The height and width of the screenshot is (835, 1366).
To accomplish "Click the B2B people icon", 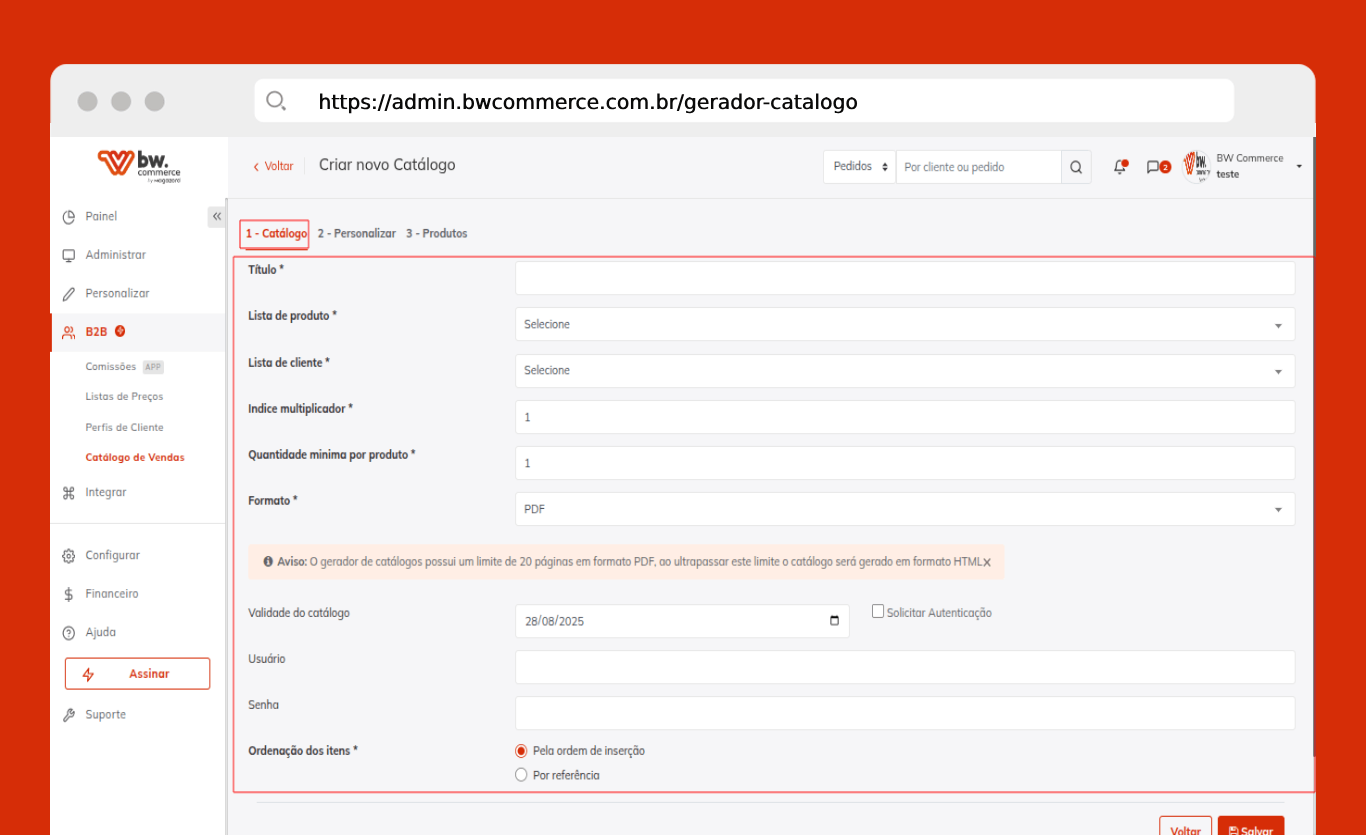I will tap(69, 332).
